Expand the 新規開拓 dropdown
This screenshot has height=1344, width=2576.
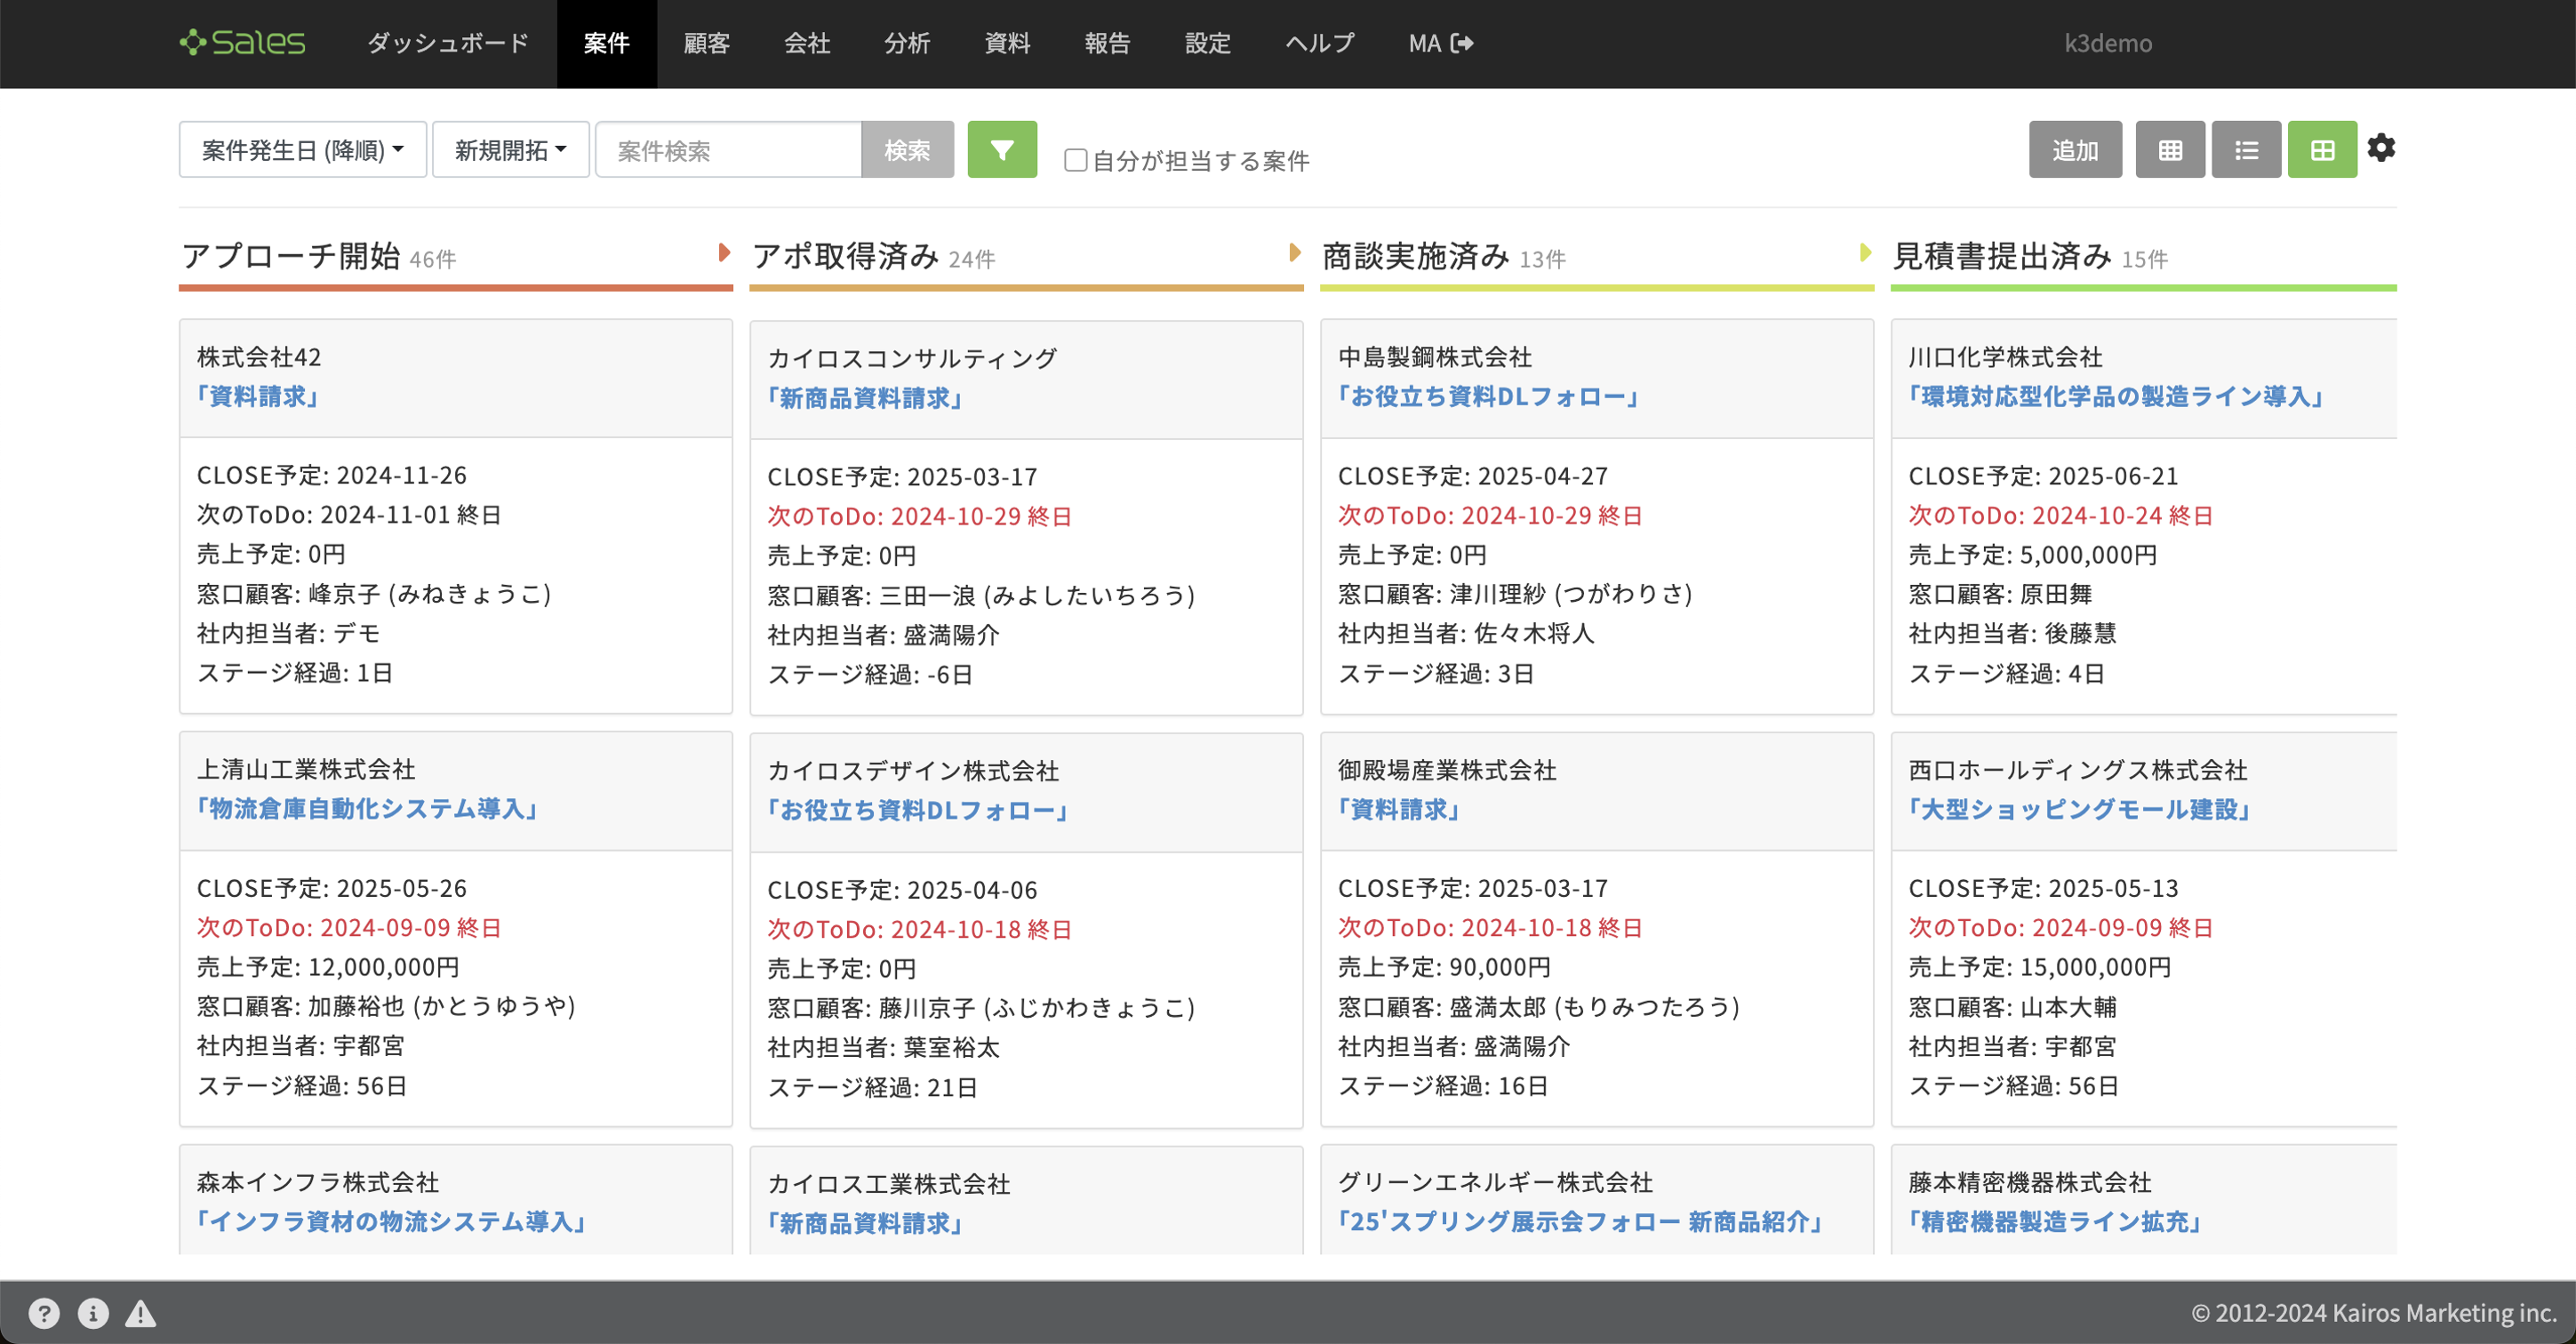510,150
